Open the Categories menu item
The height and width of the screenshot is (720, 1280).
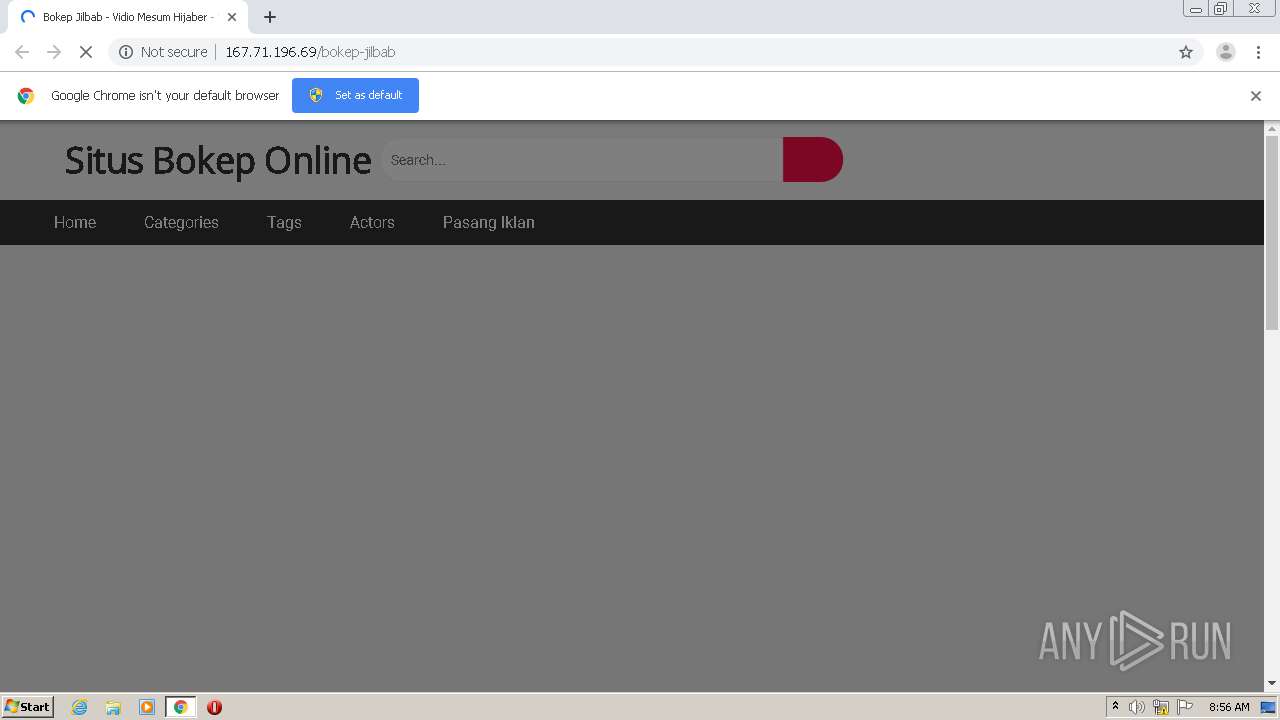tap(181, 222)
